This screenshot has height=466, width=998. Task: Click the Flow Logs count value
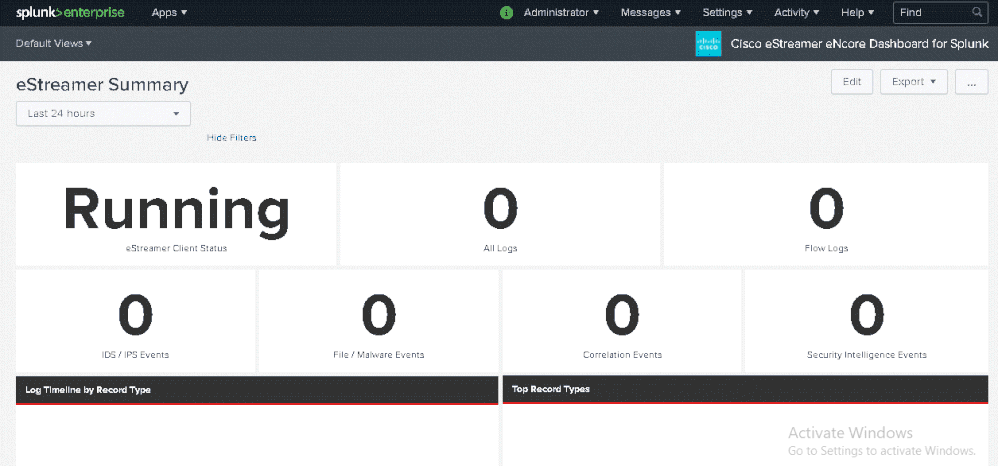(826, 209)
